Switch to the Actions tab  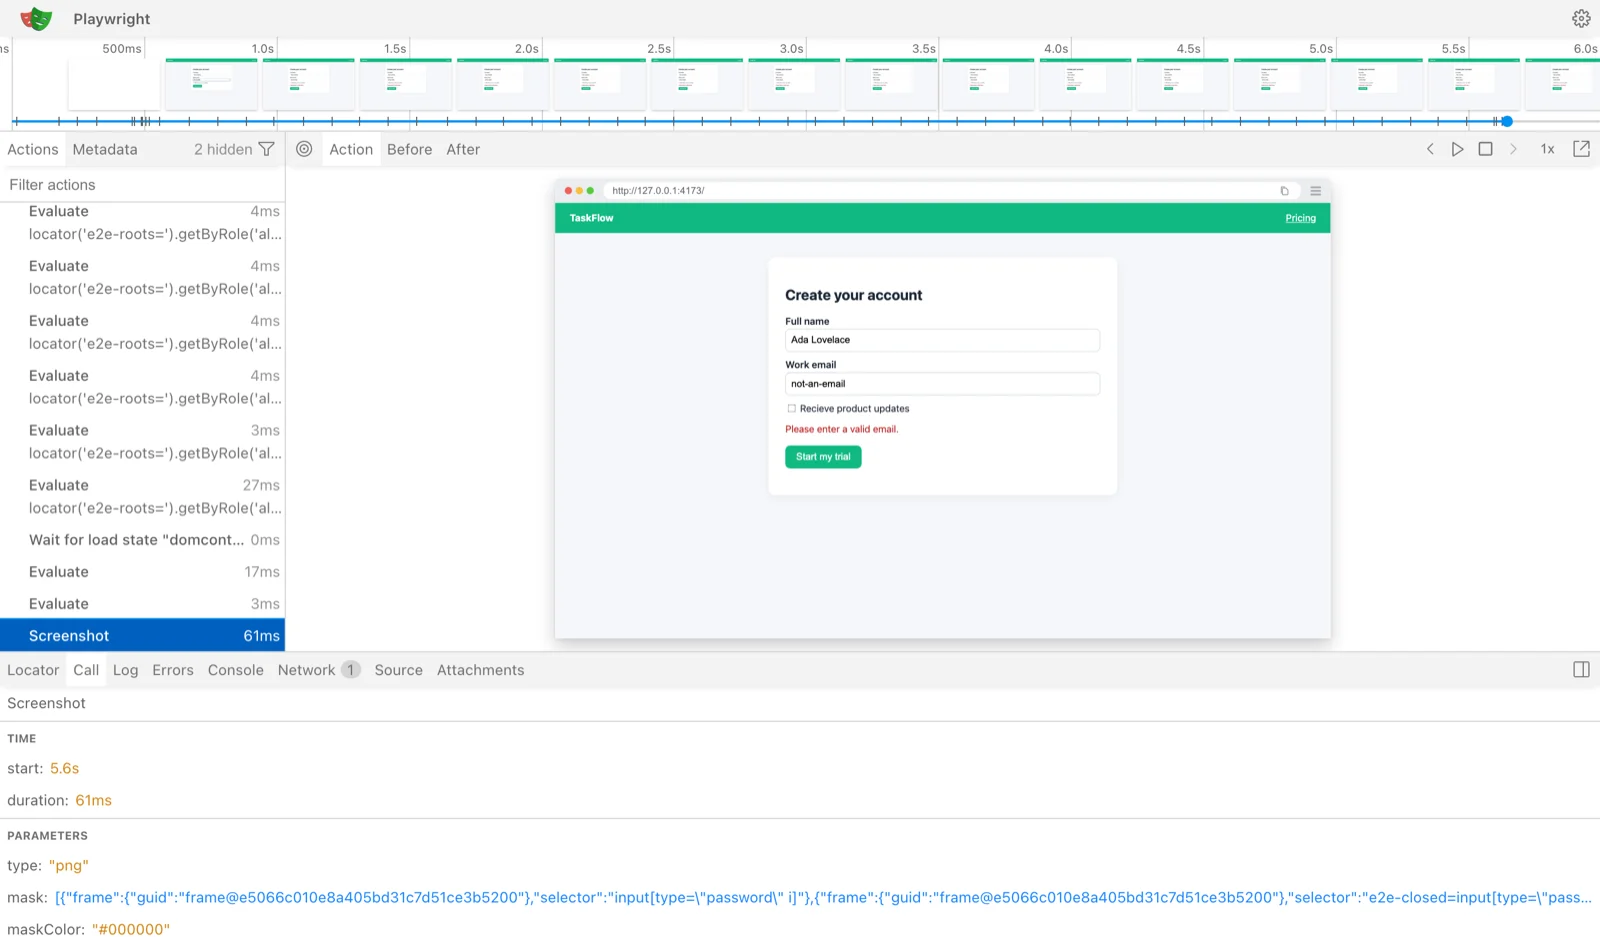33,149
